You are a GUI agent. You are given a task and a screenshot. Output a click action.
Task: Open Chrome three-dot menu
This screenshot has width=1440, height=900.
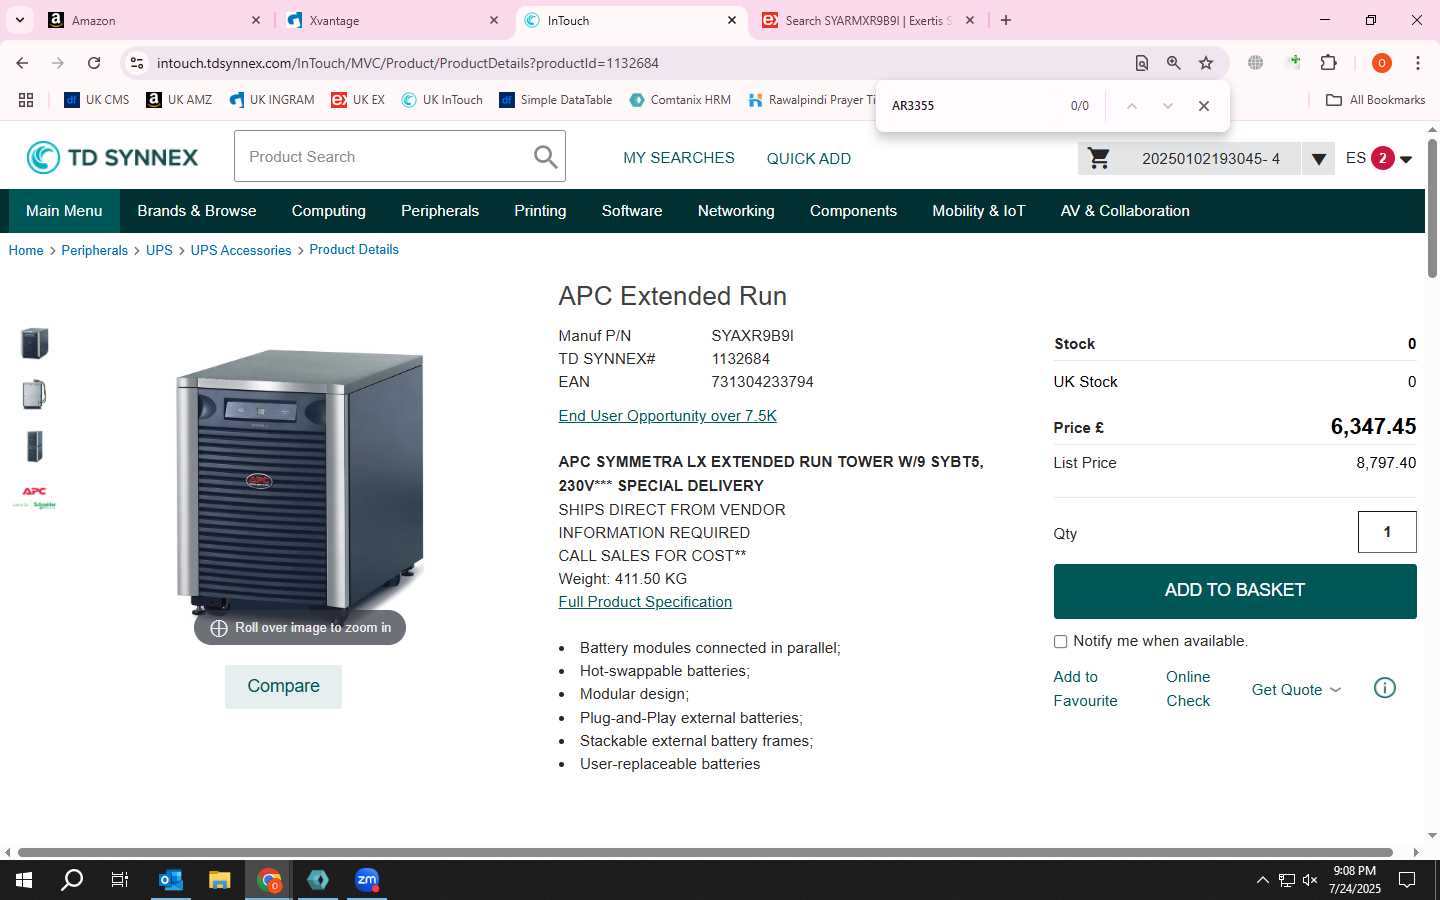click(x=1418, y=63)
